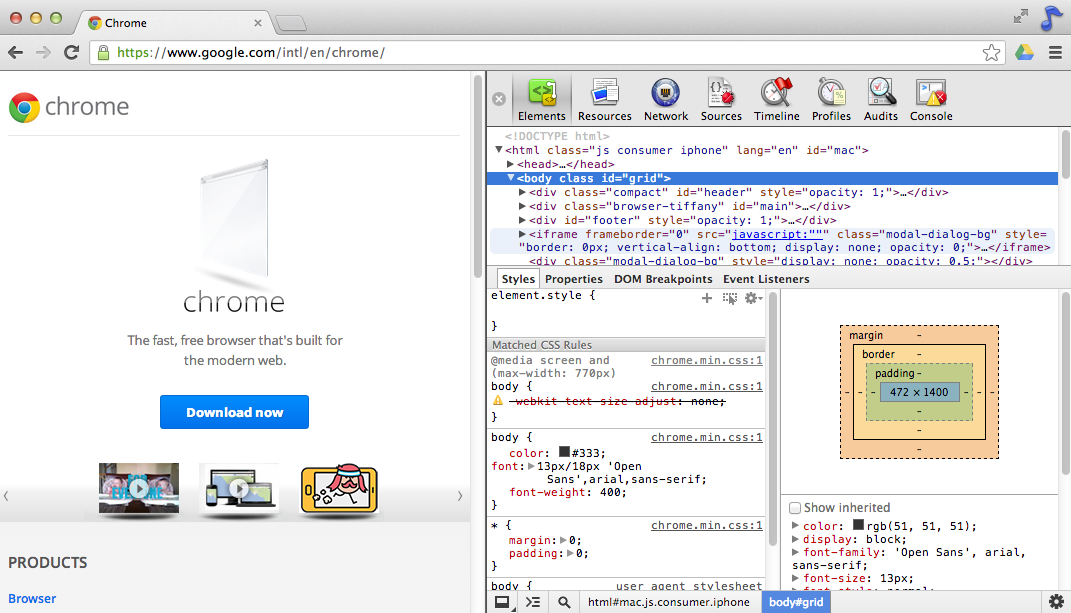The width and height of the screenshot is (1071, 613).
Task: Open the Elements panel in DevTools
Action: [541, 100]
